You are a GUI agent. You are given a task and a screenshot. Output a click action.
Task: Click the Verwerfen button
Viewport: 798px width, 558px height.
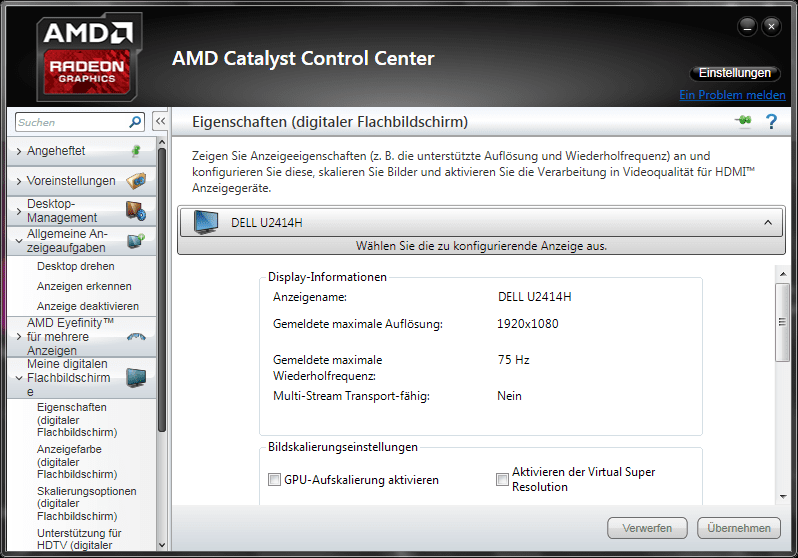(x=647, y=528)
